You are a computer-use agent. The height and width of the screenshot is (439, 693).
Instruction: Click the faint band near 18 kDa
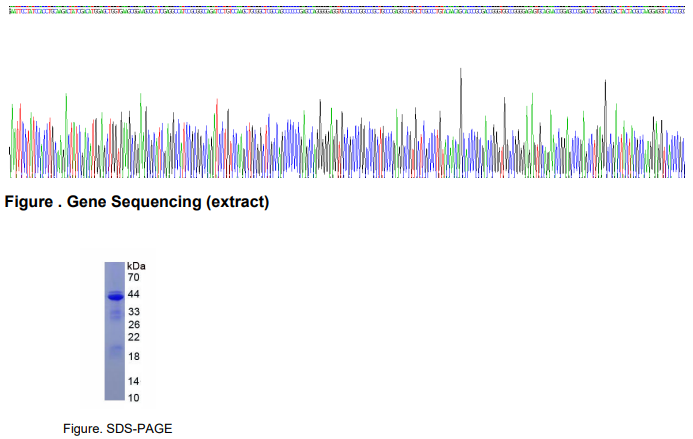tap(114, 351)
